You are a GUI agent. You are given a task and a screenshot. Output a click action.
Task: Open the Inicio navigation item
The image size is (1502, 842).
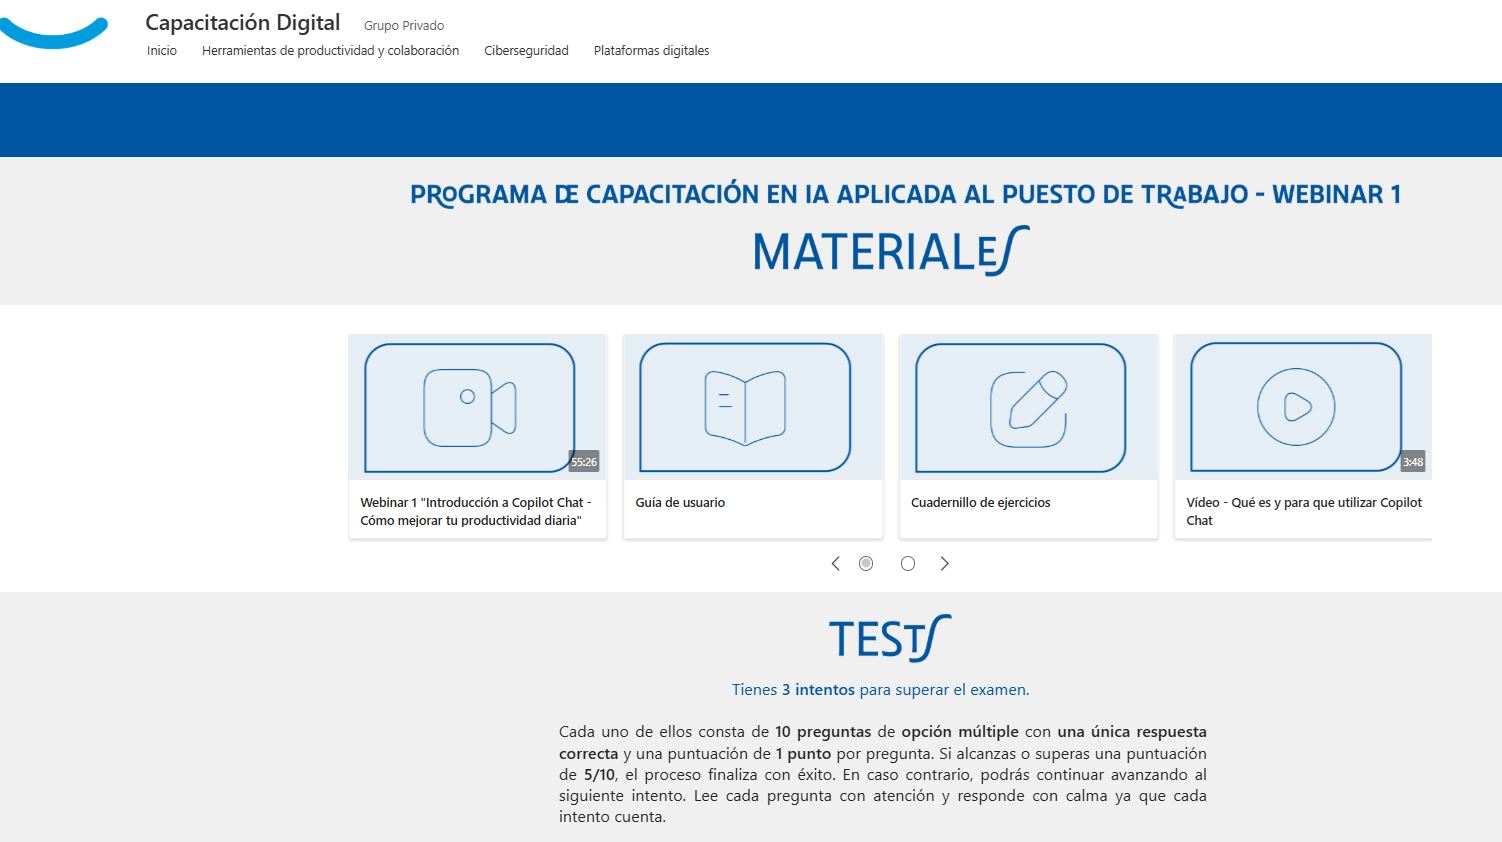click(x=162, y=51)
